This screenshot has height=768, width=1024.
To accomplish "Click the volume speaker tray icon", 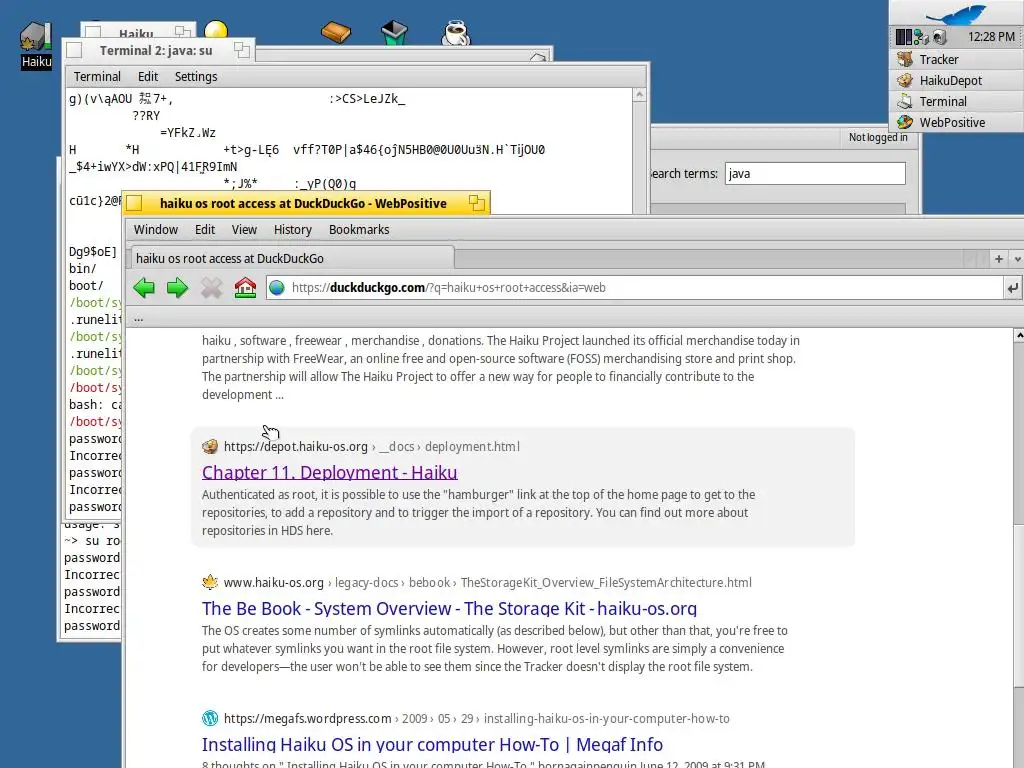I will click(x=940, y=37).
